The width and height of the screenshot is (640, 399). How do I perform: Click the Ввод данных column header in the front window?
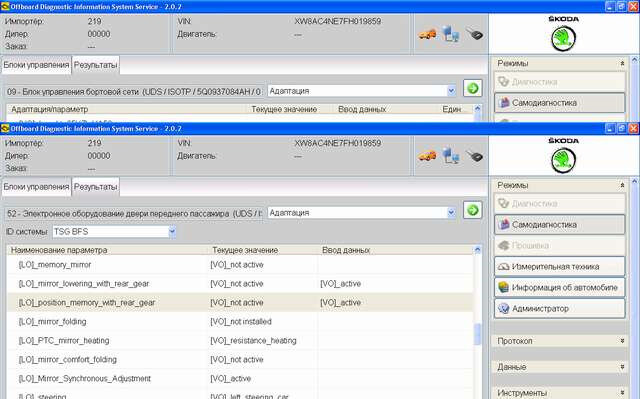pyautogui.click(x=346, y=250)
